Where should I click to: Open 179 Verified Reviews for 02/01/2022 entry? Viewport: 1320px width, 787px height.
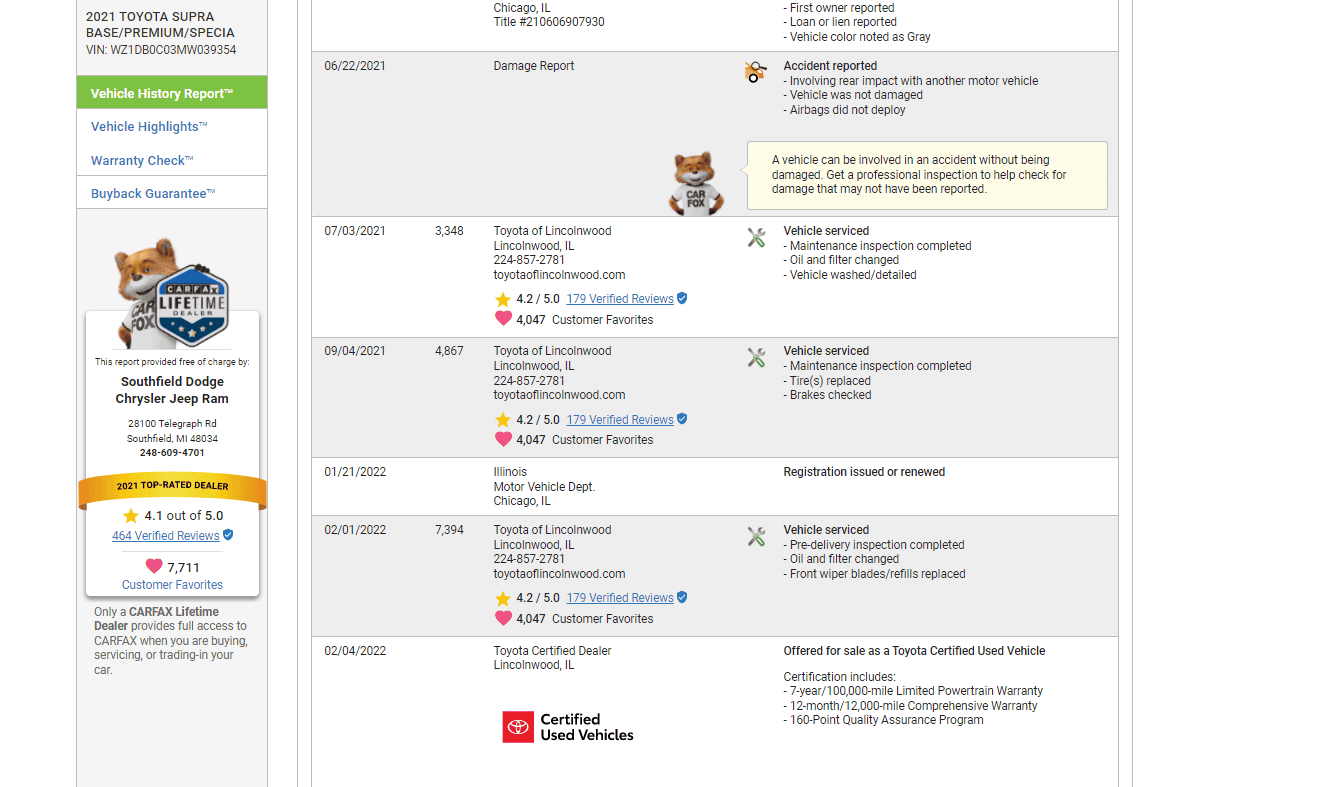620,598
